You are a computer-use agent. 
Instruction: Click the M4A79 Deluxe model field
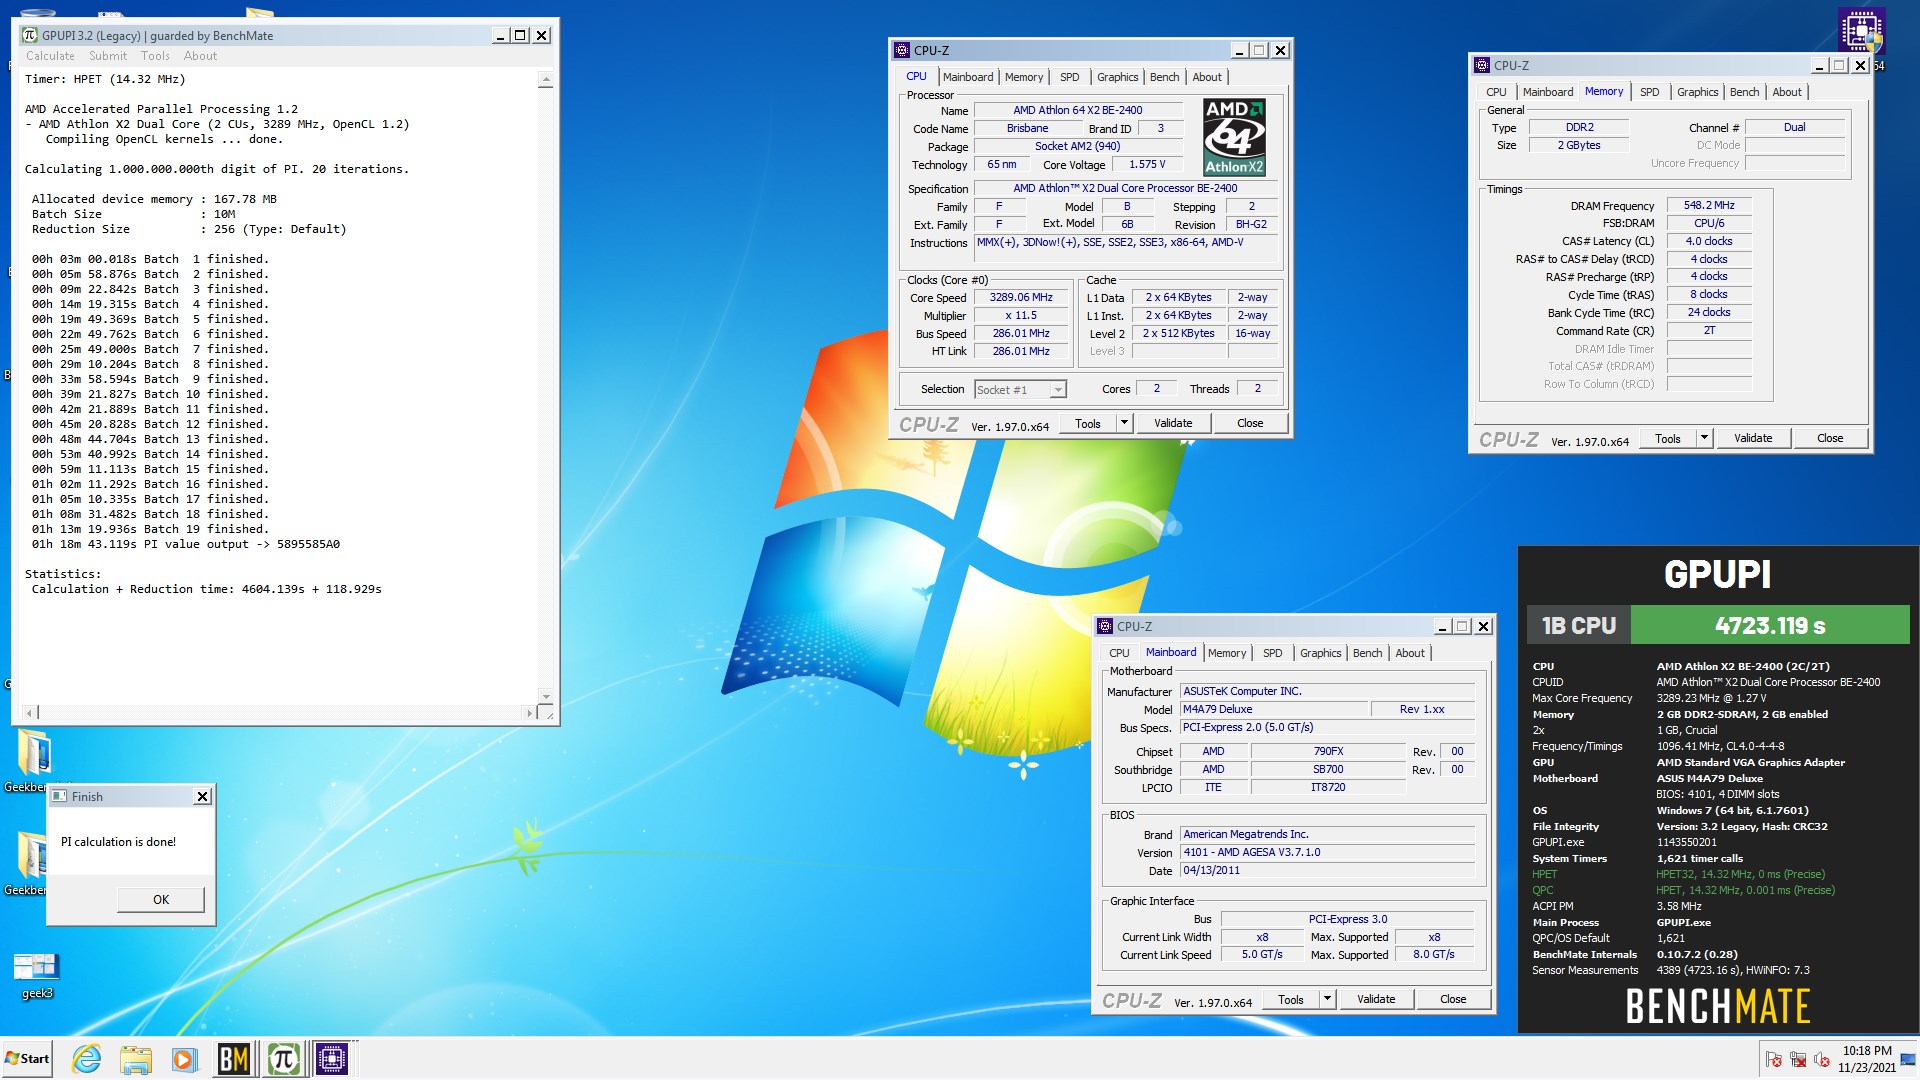[1274, 709]
